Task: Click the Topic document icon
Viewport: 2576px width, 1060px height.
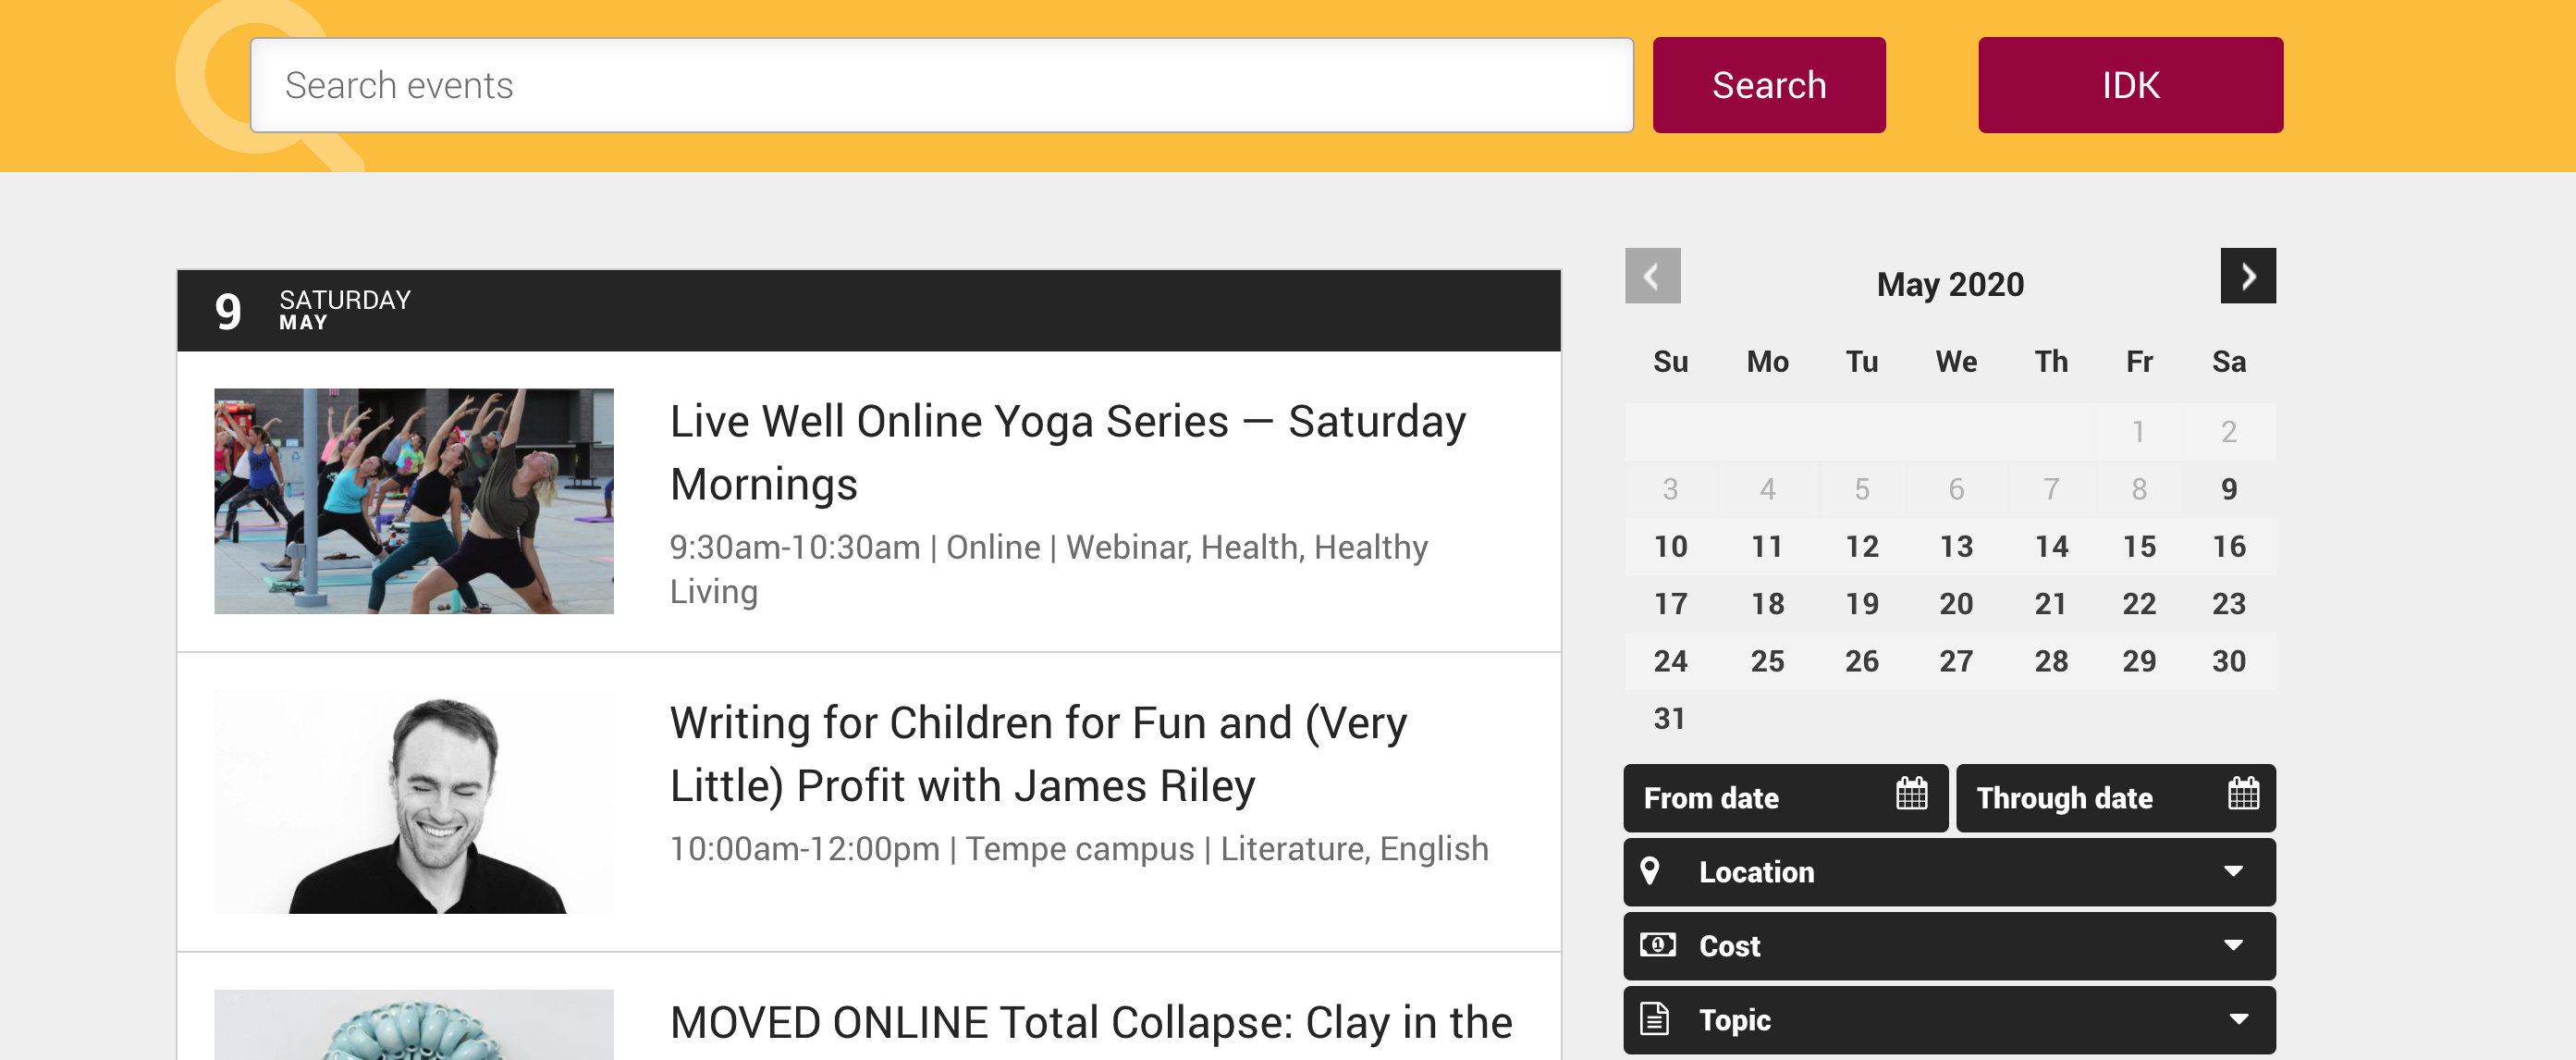Action: point(1655,1019)
